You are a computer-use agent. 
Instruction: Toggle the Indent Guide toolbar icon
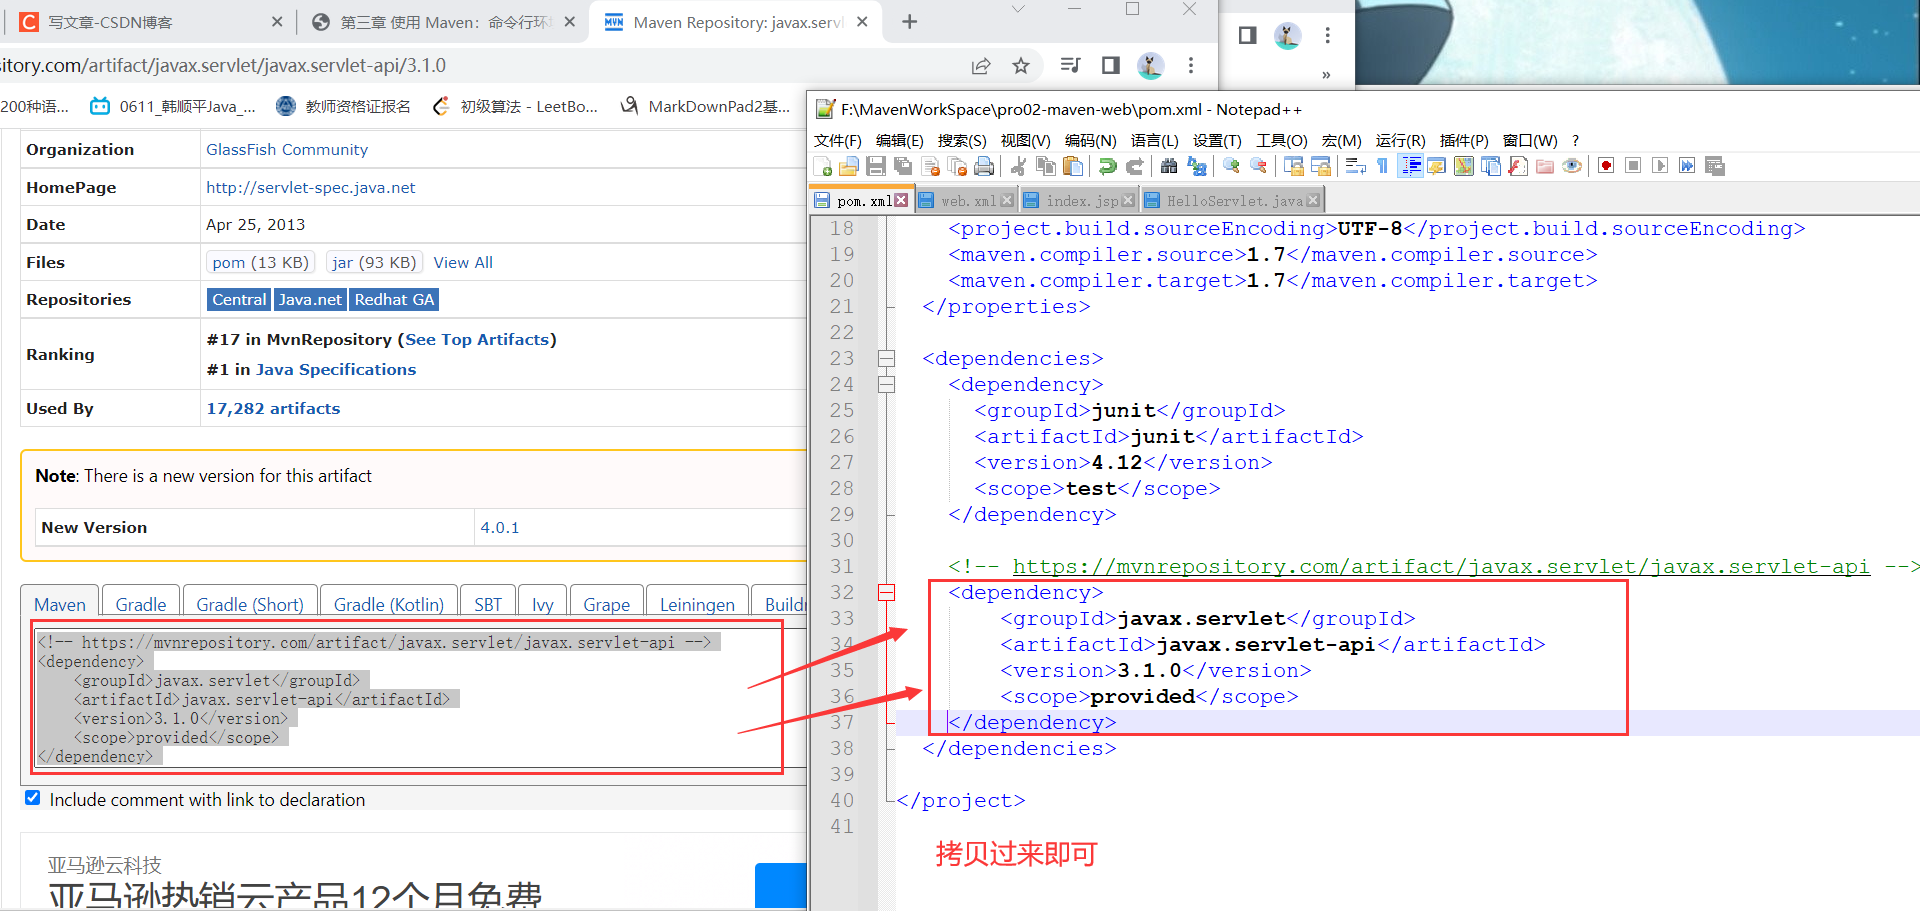(1410, 166)
